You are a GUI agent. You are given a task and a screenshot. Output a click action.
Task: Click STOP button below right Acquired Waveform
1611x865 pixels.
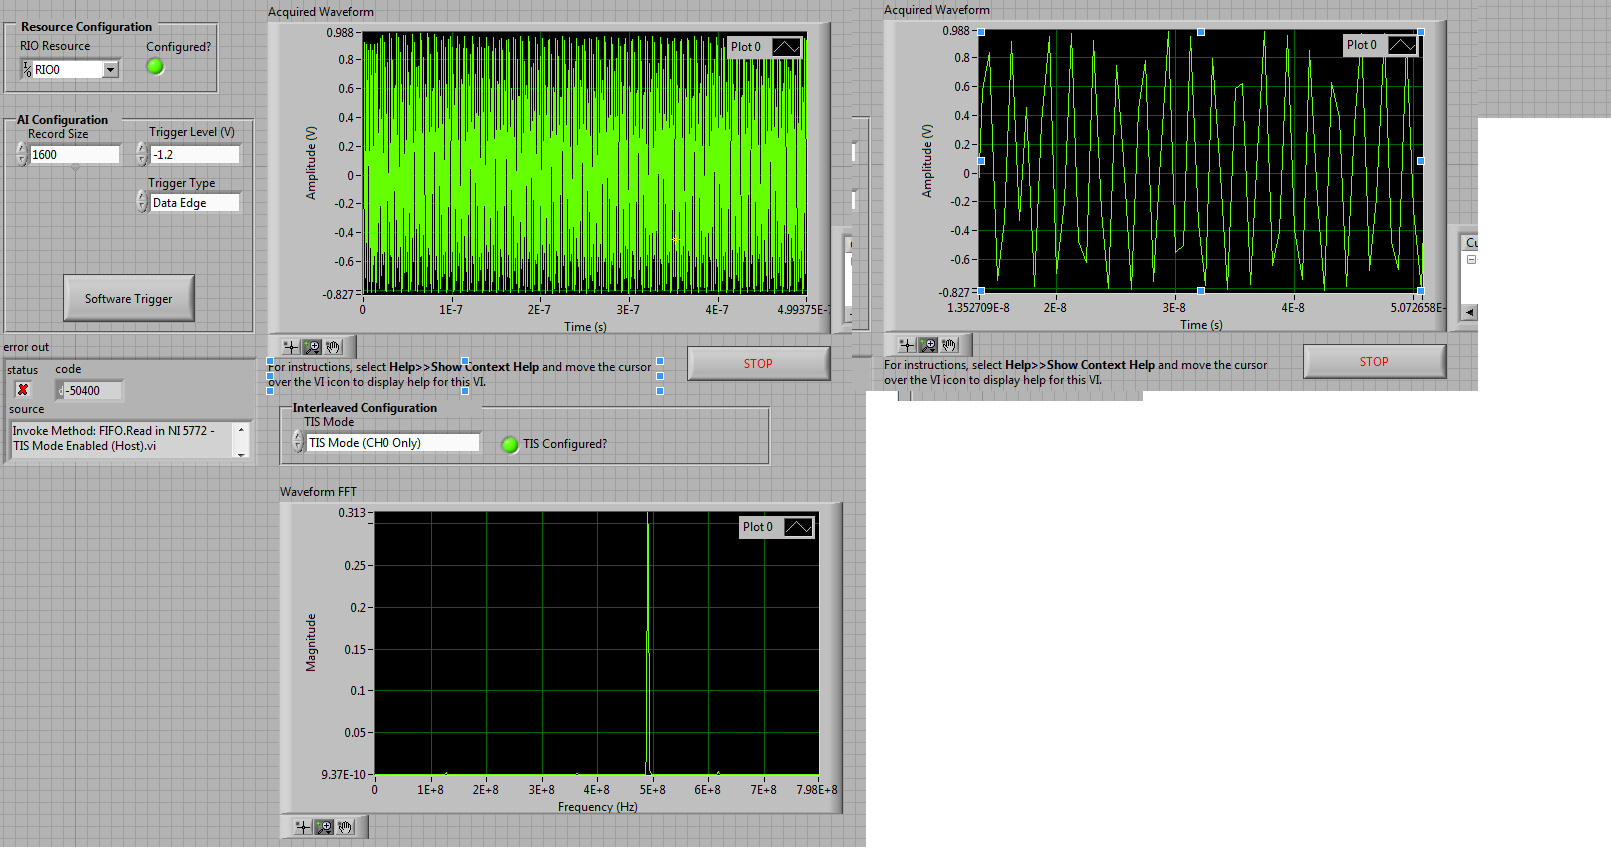(x=1374, y=361)
